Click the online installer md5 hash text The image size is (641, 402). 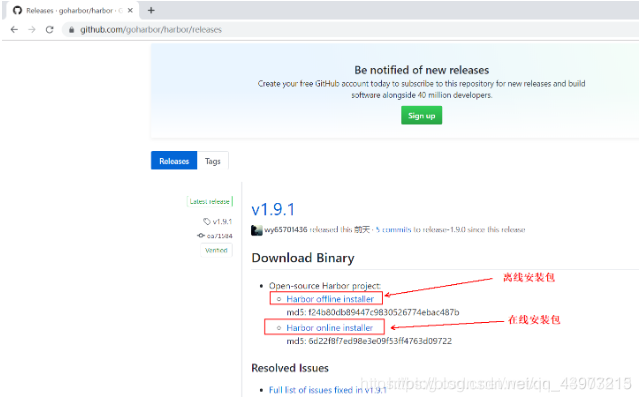[369, 341]
